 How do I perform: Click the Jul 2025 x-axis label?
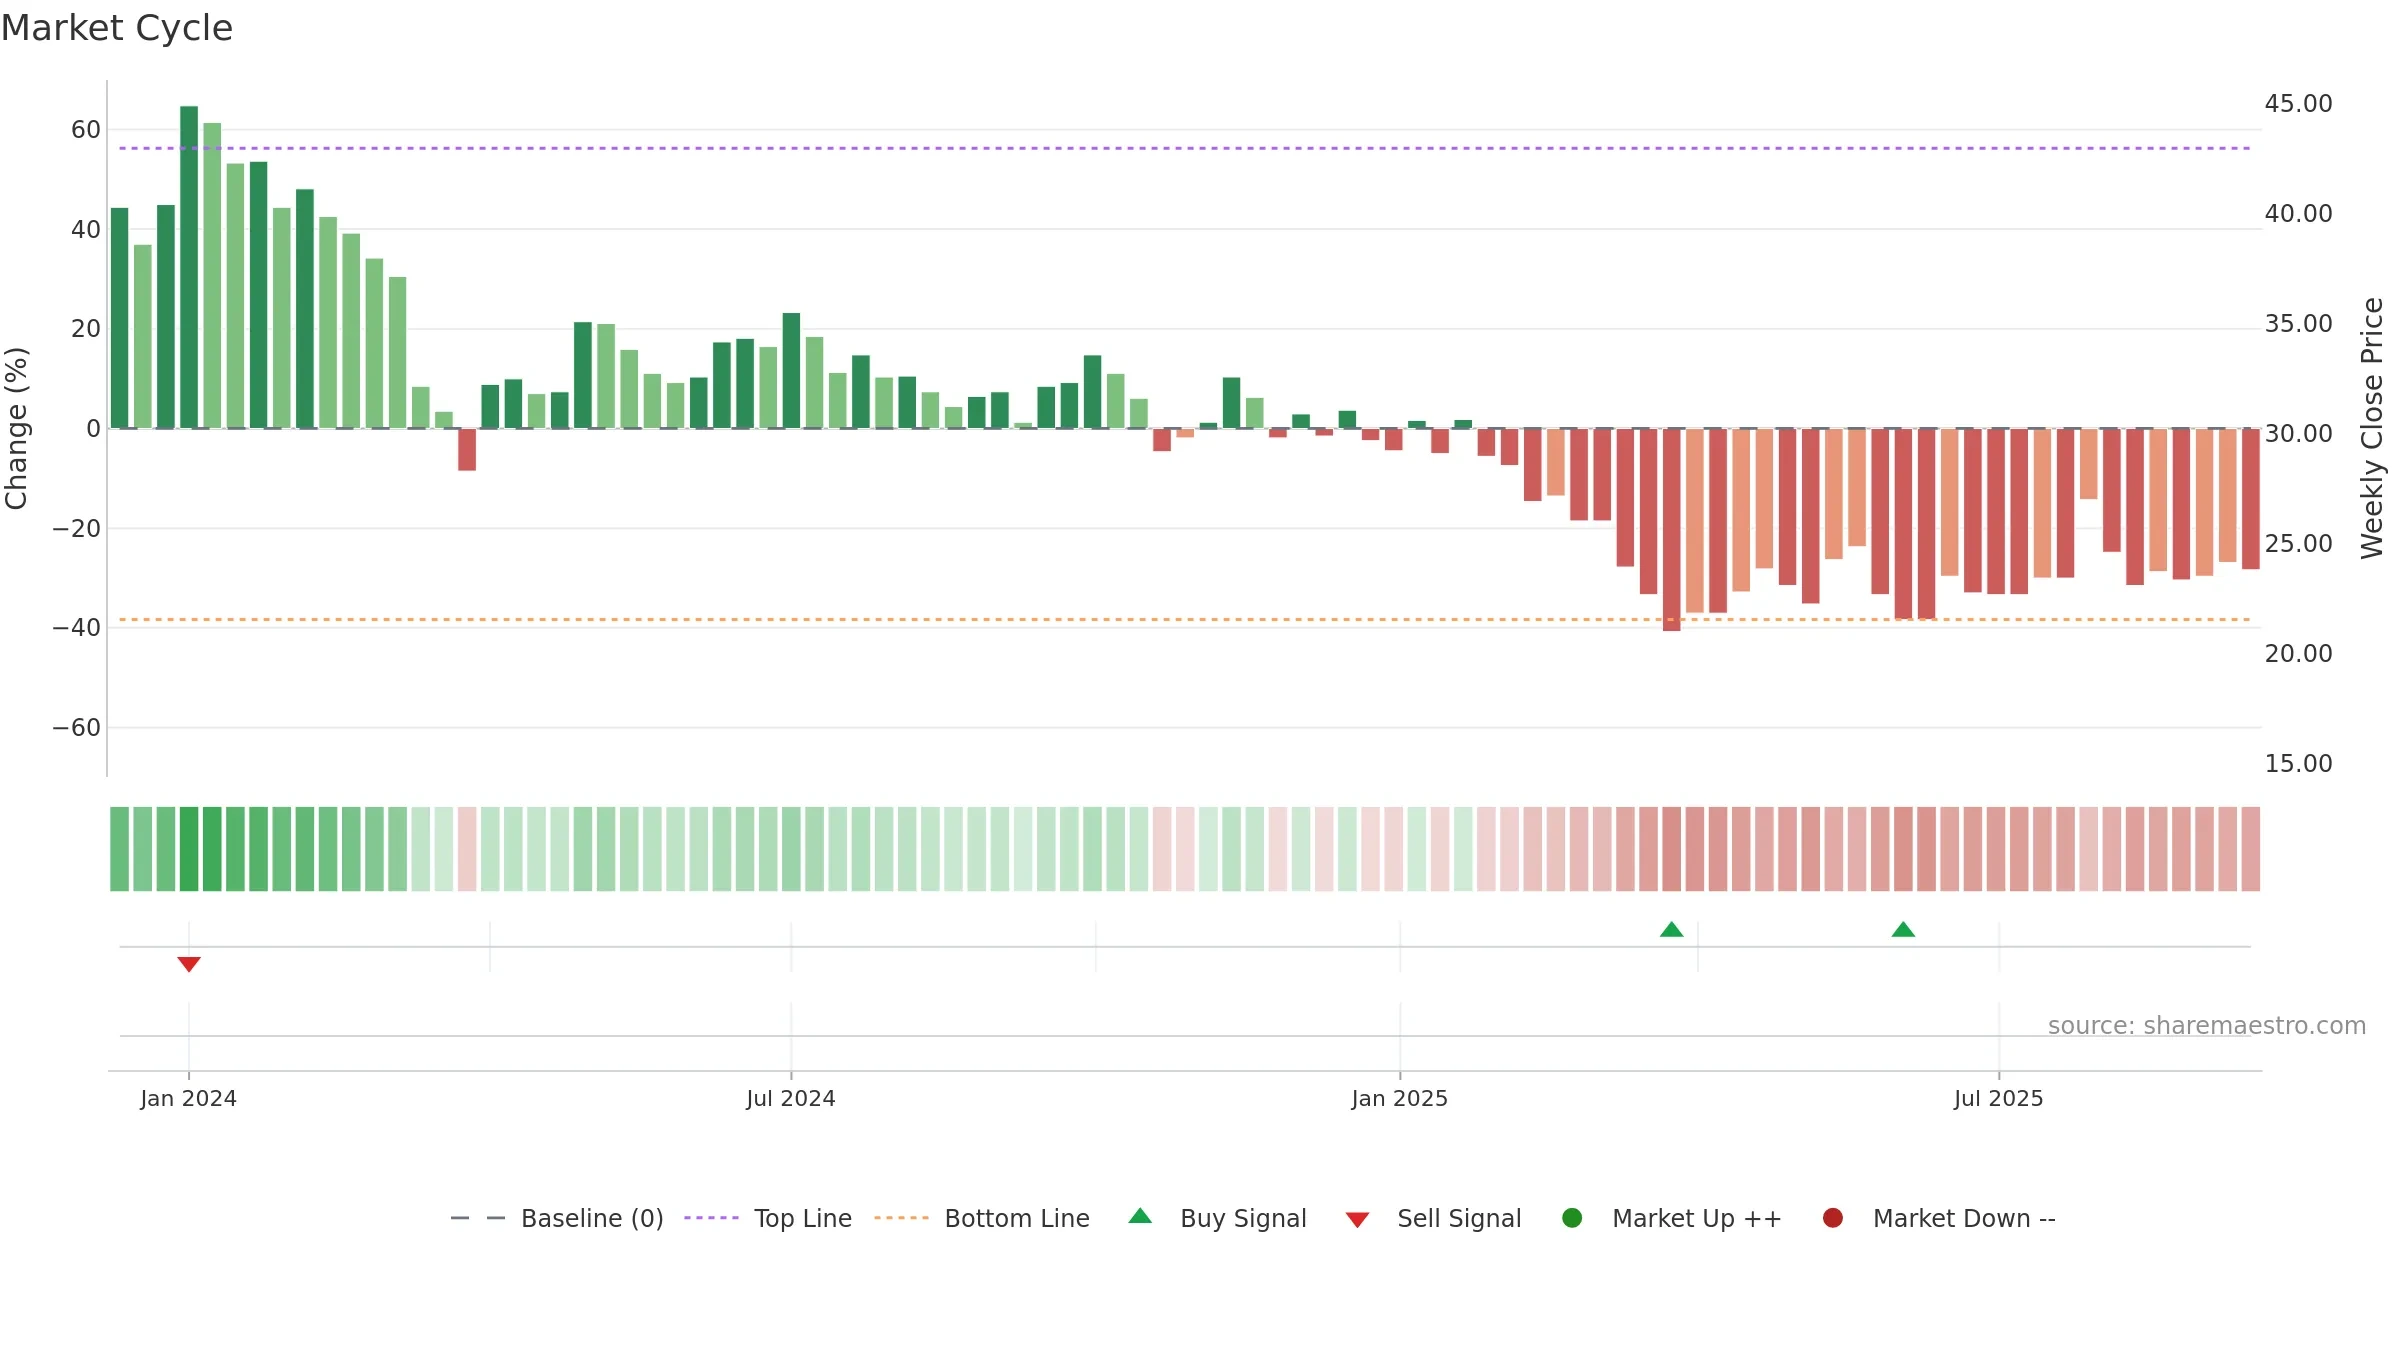pos(1999,1099)
